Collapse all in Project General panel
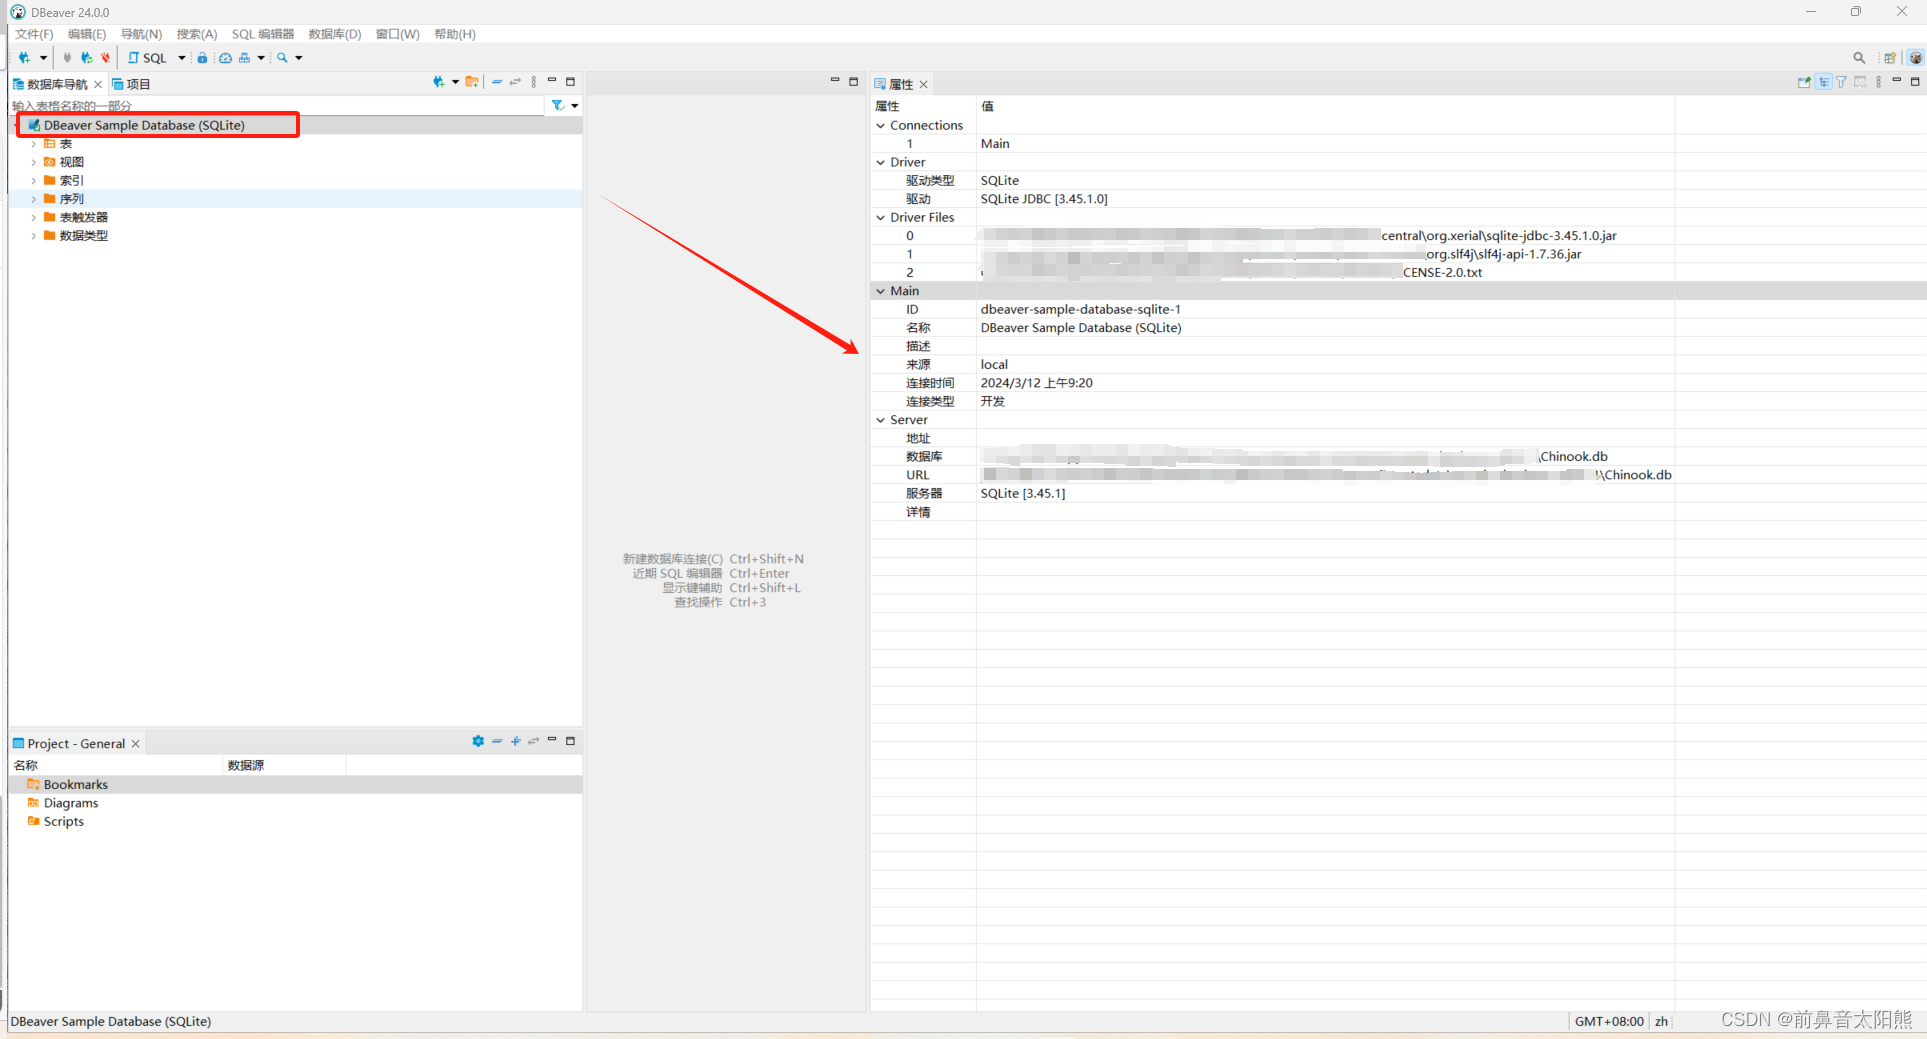Screen dimensions: 1927x1039 click(x=497, y=741)
